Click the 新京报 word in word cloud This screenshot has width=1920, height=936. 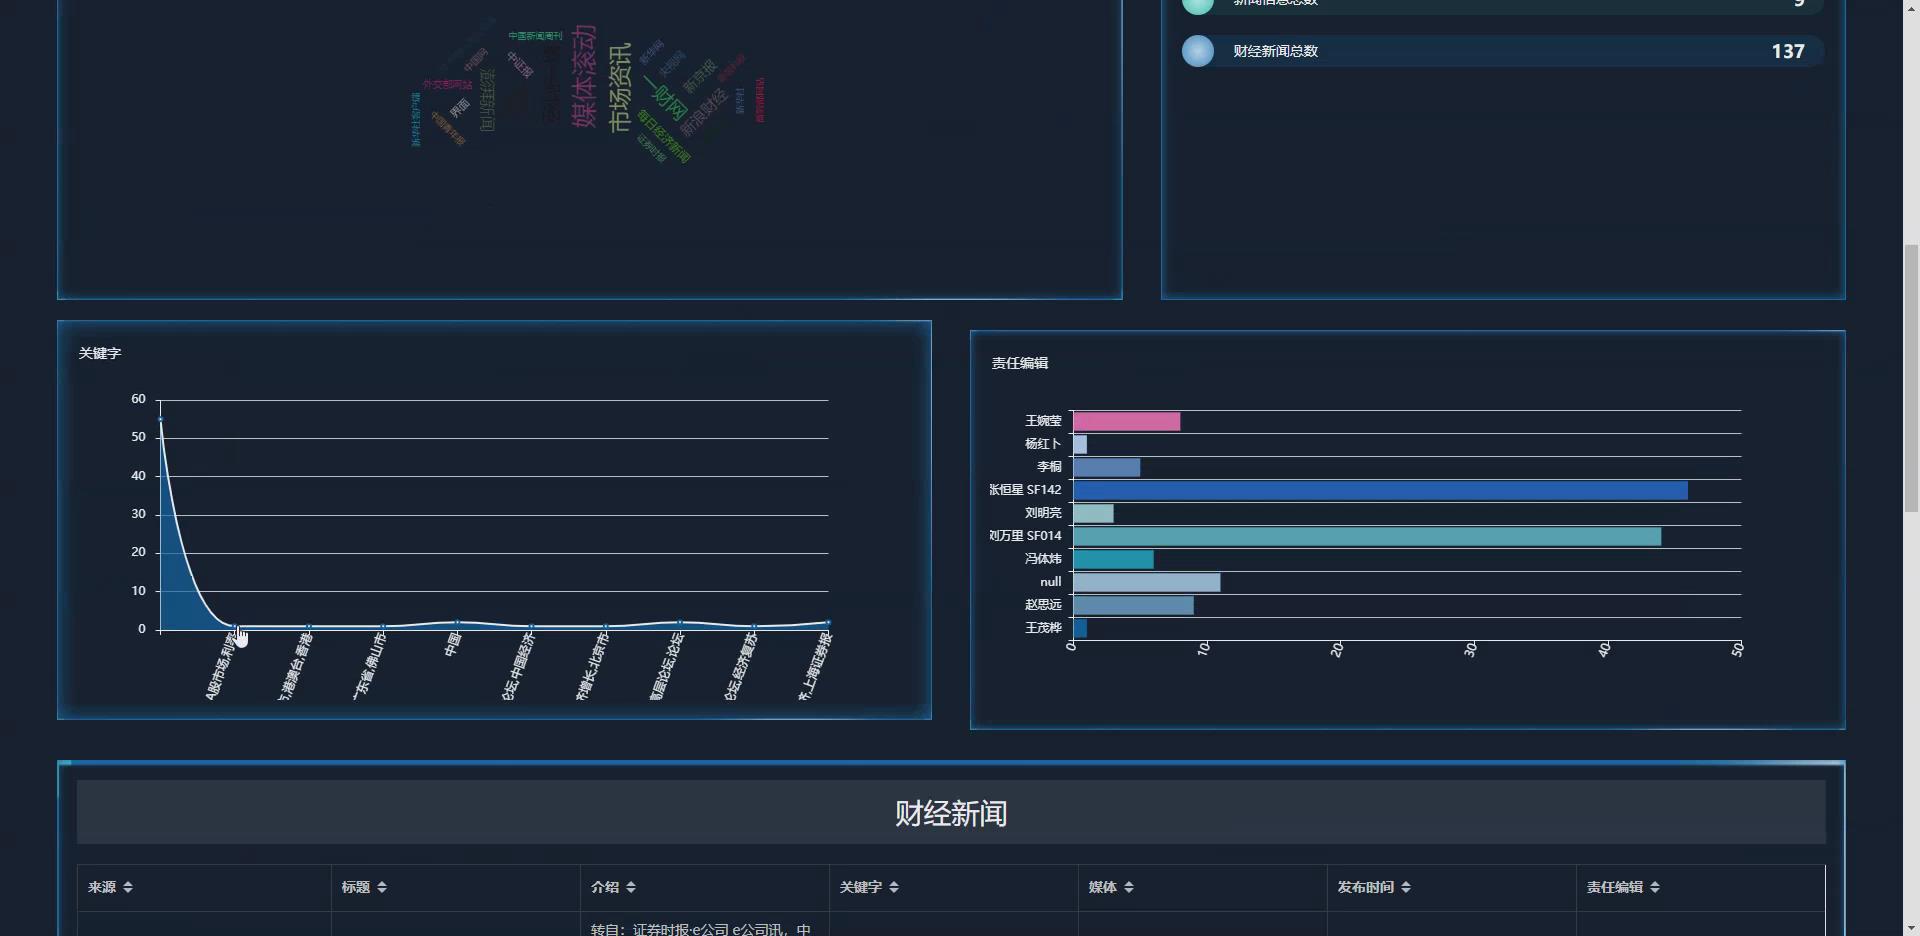click(x=700, y=76)
